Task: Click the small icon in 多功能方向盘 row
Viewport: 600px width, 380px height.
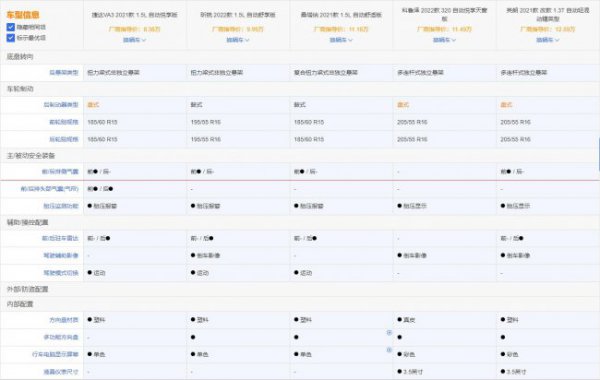Action: point(389,333)
